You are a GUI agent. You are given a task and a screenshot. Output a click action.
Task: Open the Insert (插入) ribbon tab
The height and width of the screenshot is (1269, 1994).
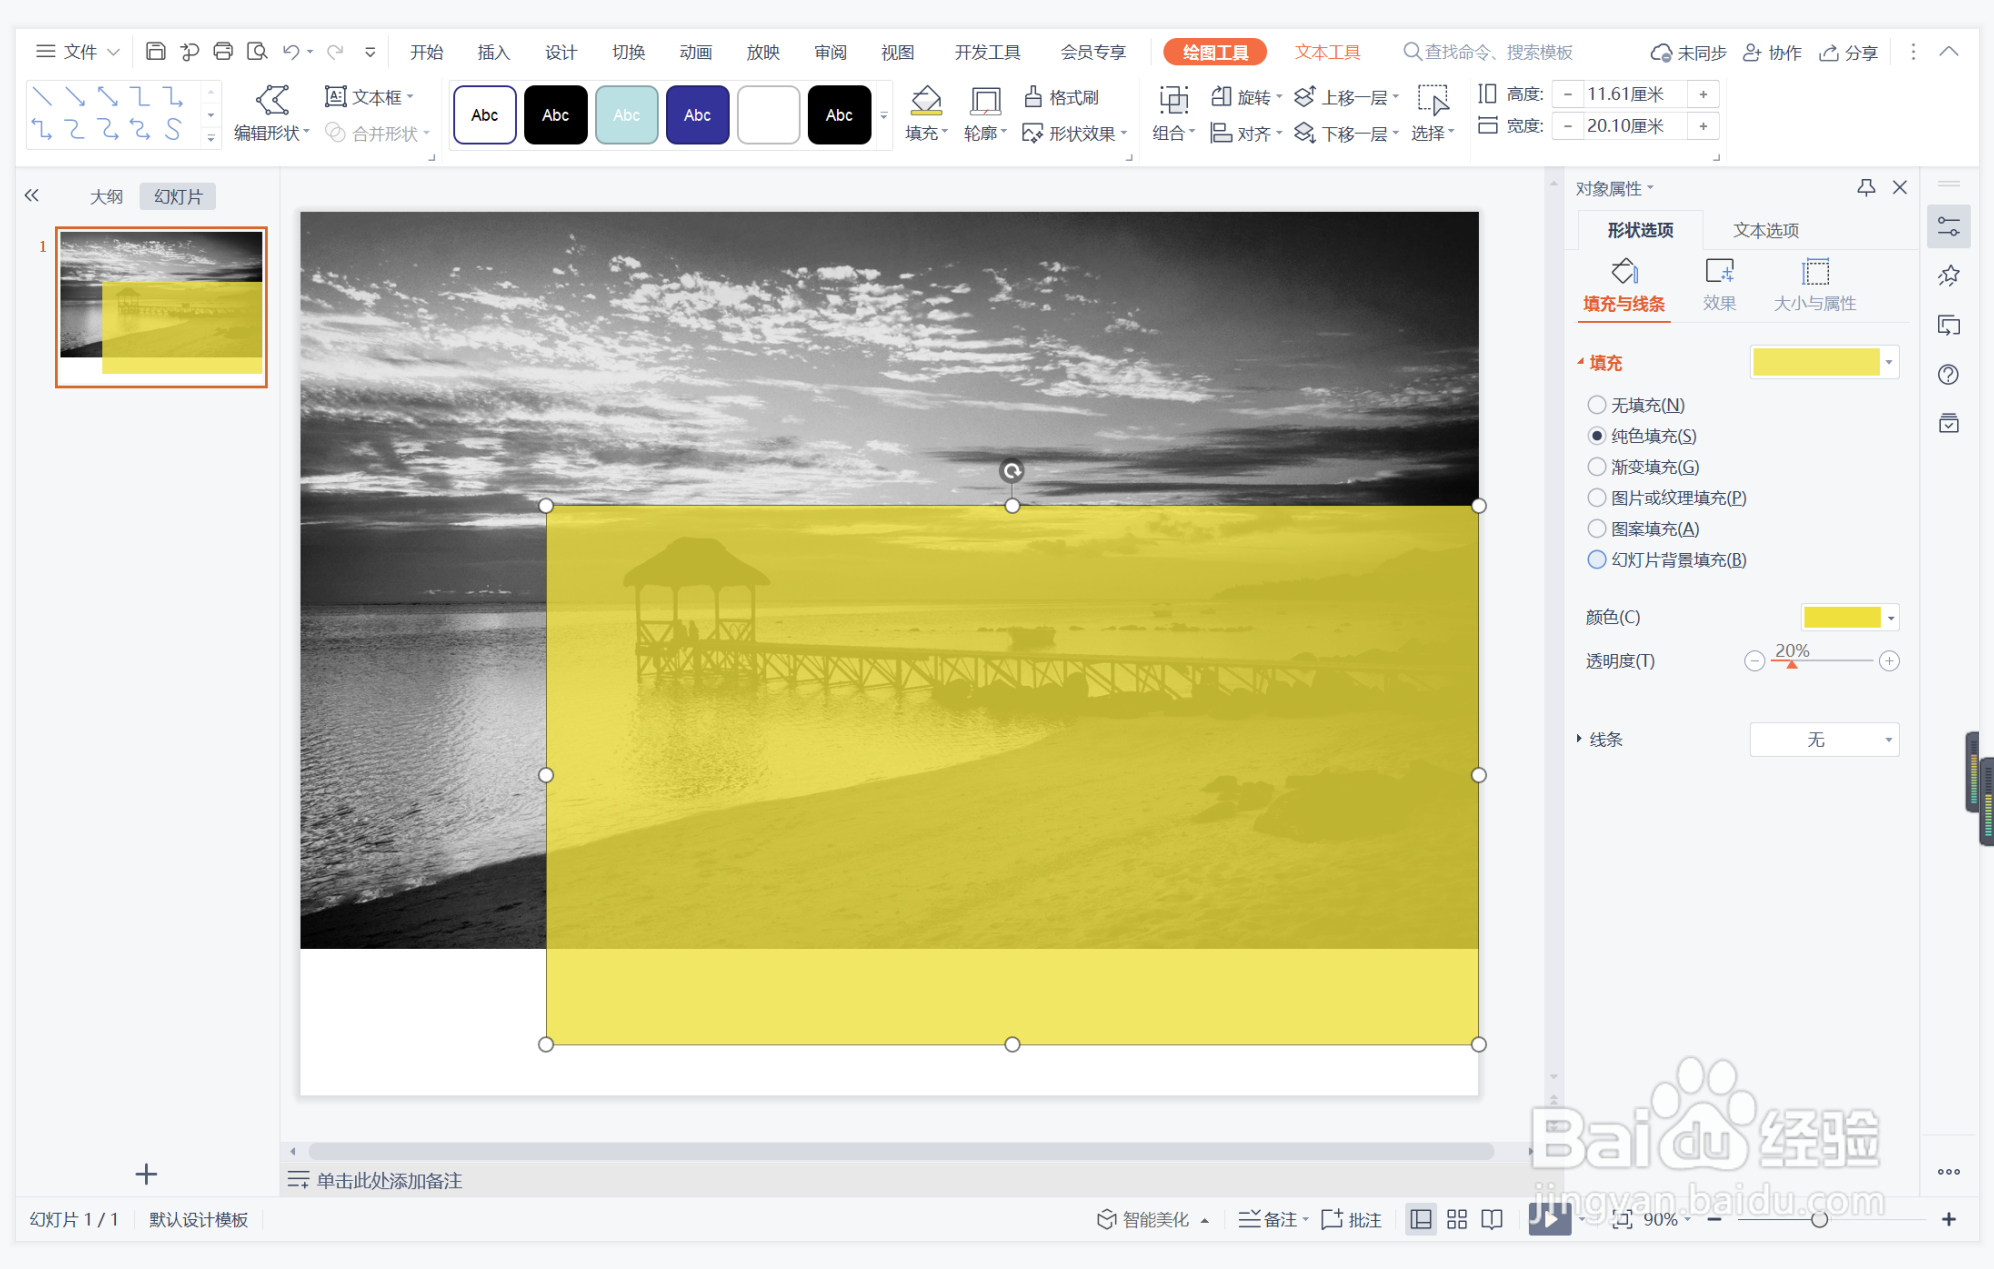493,52
